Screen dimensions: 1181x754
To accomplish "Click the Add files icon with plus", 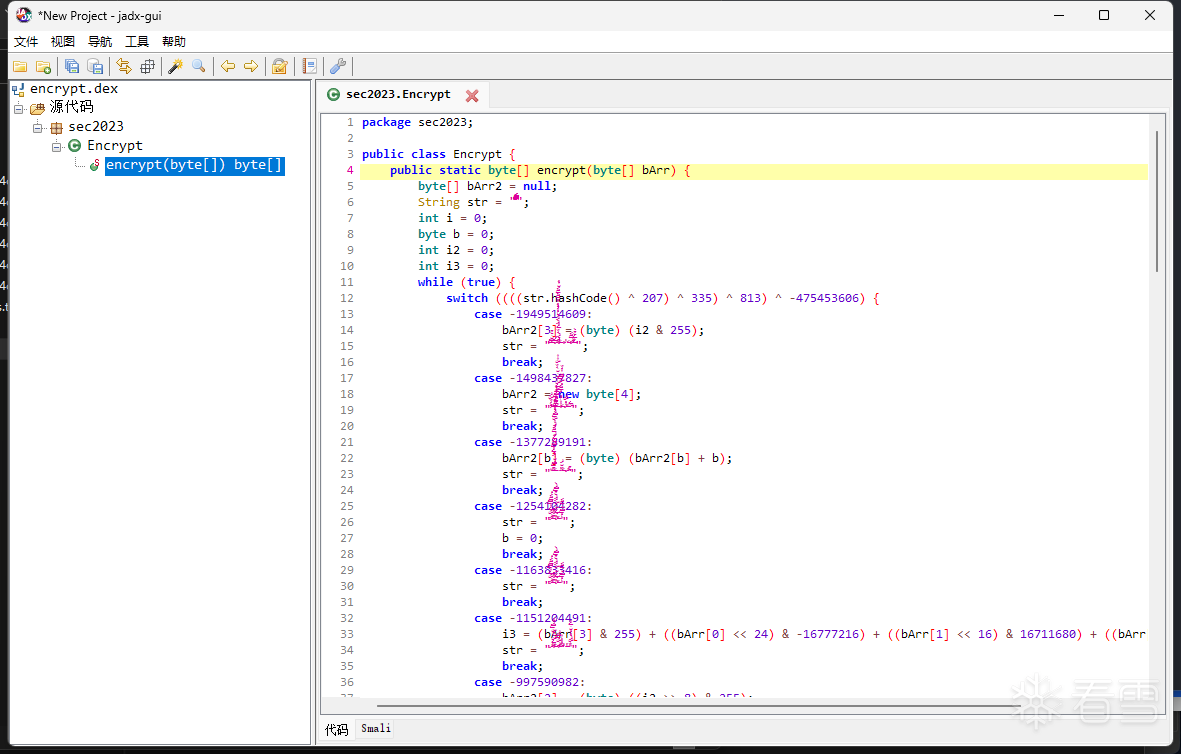I will [43, 66].
